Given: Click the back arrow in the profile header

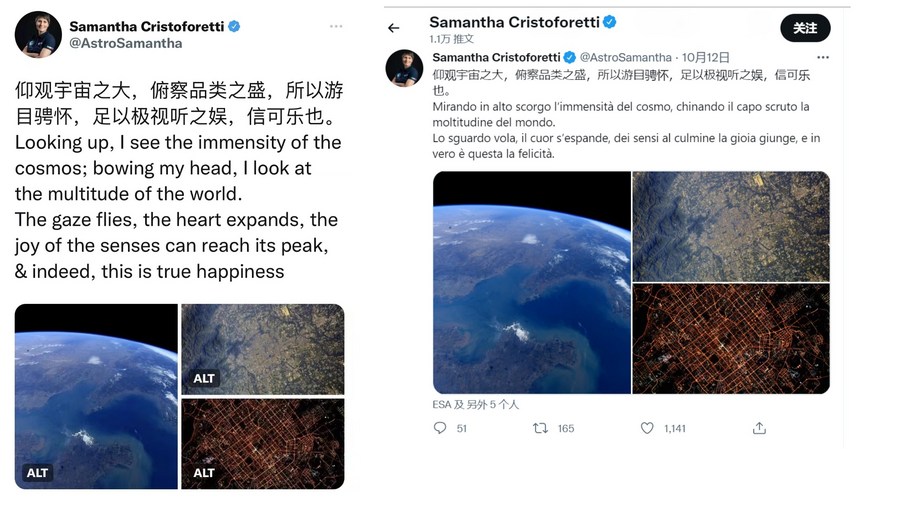Looking at the screenshot, I should point(394,28).
